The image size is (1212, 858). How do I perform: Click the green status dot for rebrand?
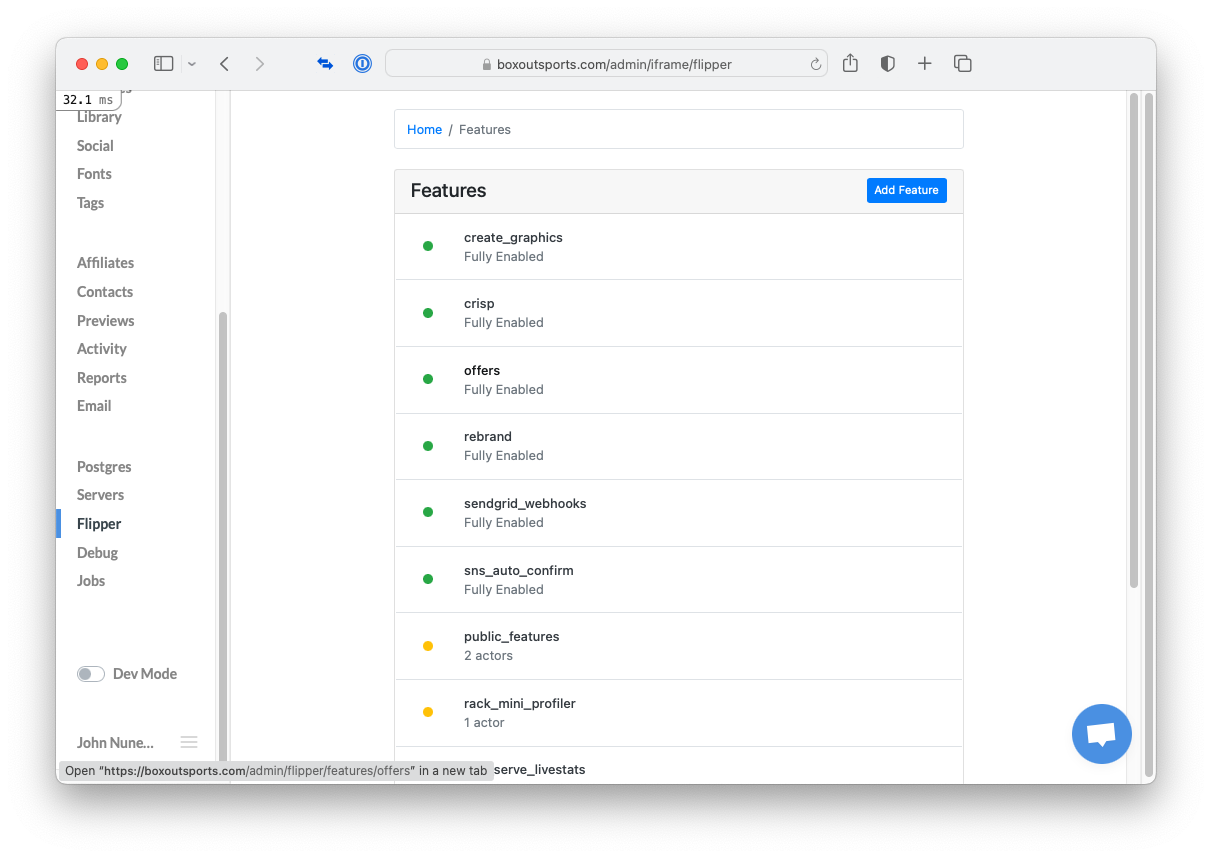click(428, 446)
